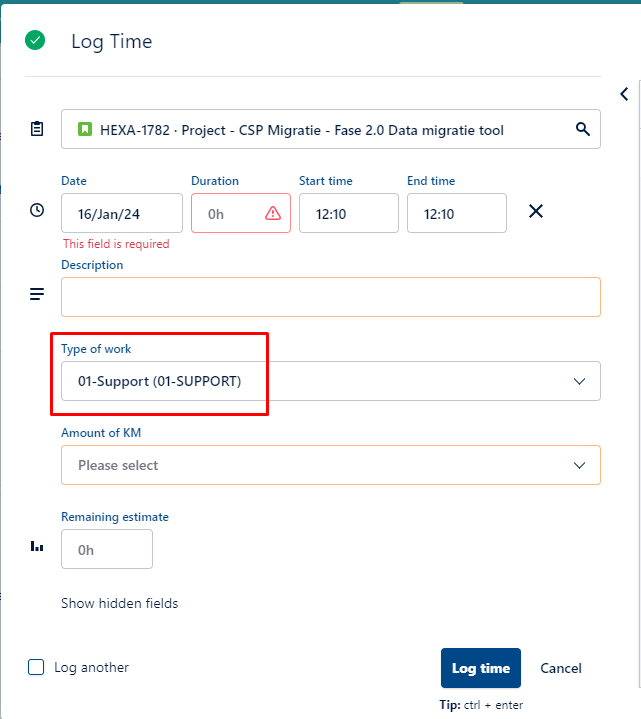Click the search magnifier in issue field
The width and height of the screenshot is (641, 719).
pos(583,129)
